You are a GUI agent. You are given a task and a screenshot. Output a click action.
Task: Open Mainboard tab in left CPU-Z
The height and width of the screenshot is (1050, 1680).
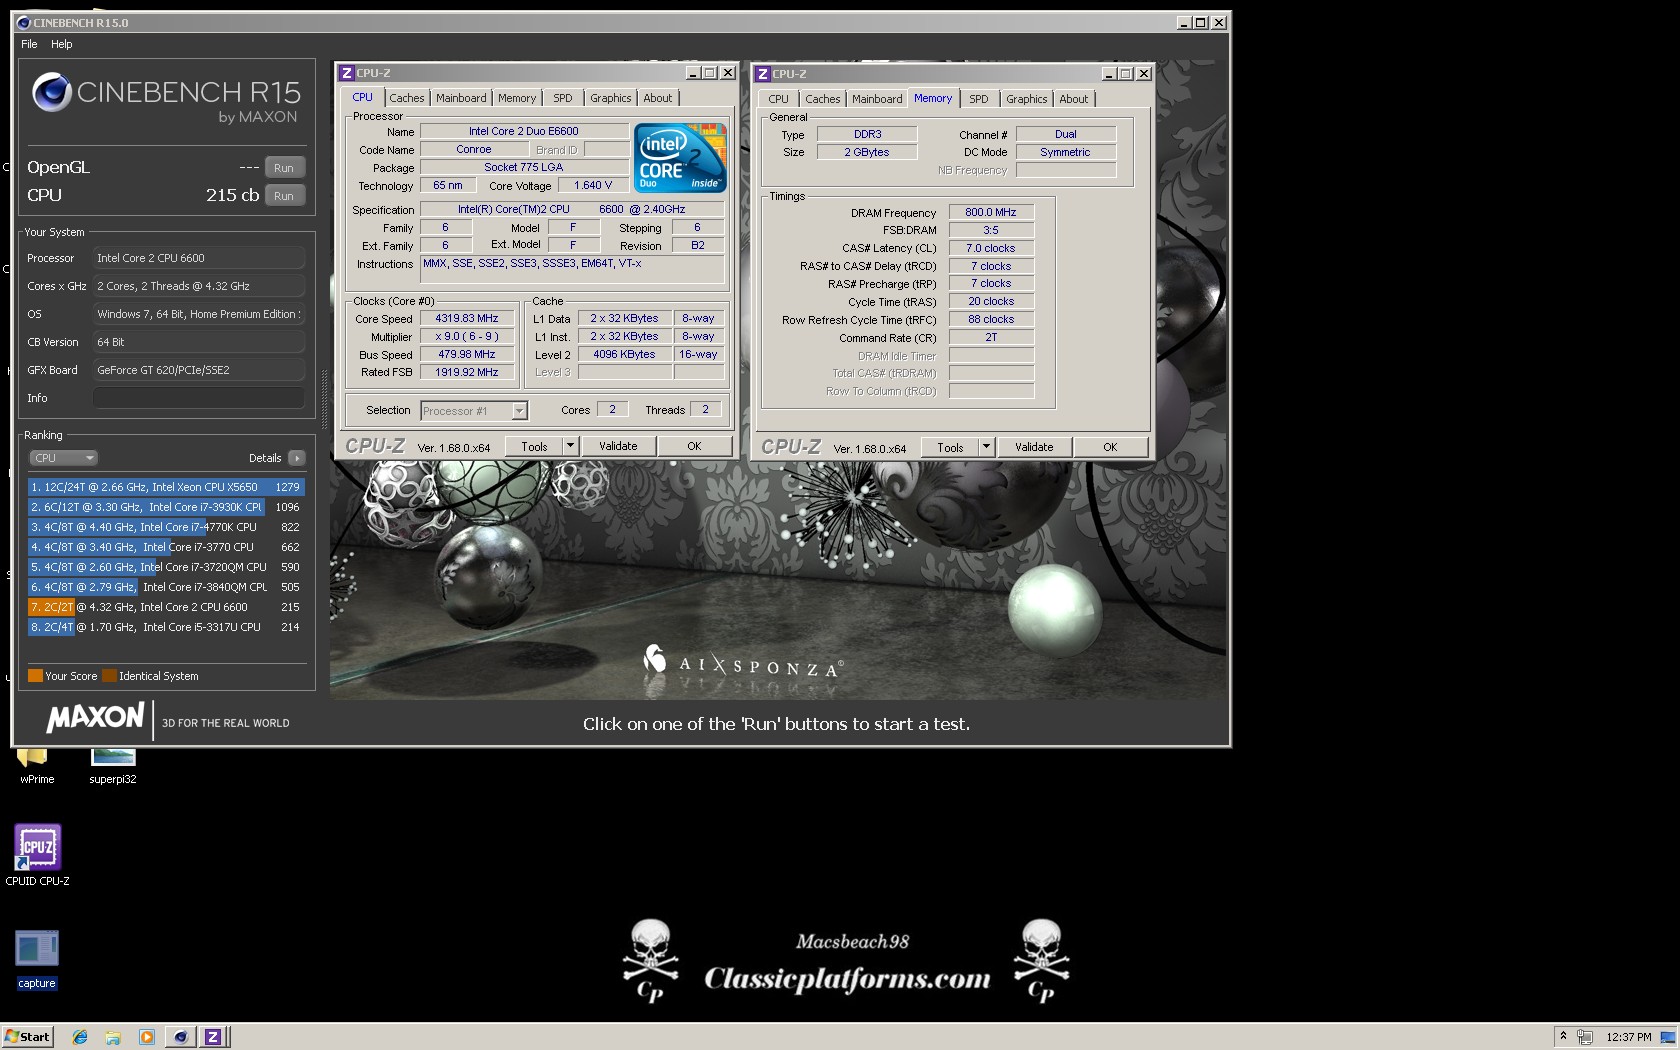(461, 98)
